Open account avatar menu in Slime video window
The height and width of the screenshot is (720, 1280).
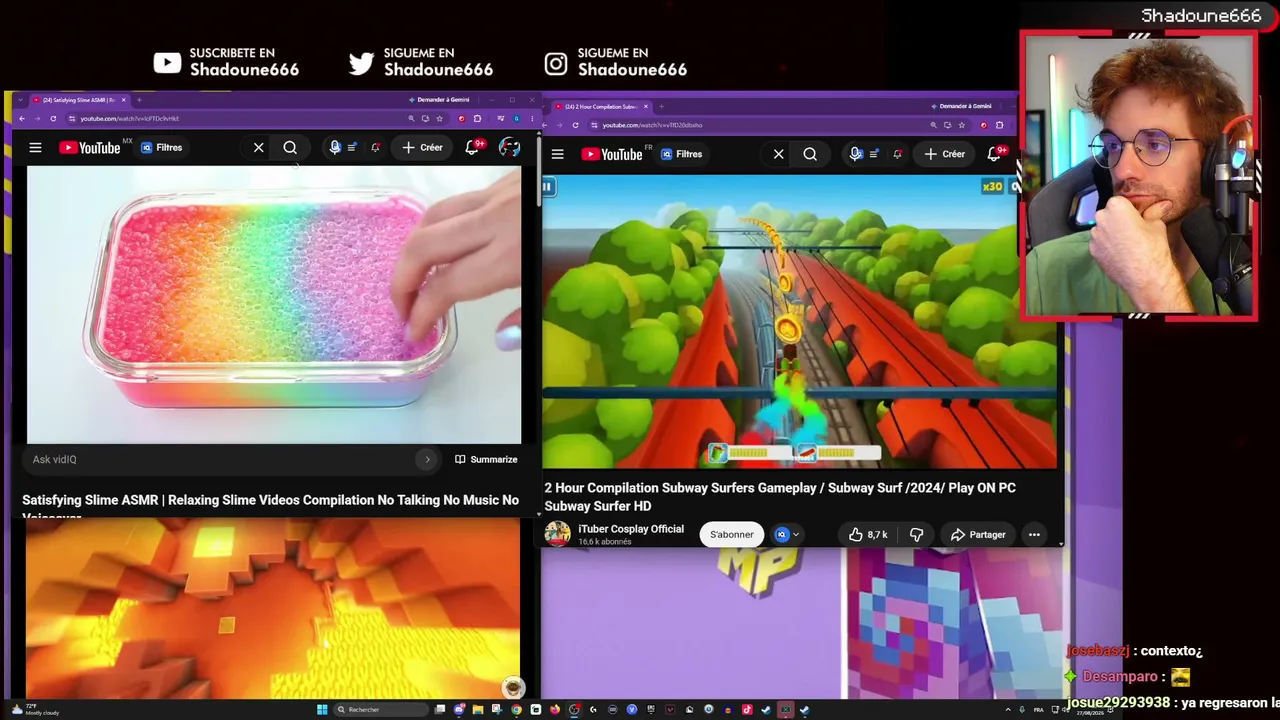pos(509,147)
